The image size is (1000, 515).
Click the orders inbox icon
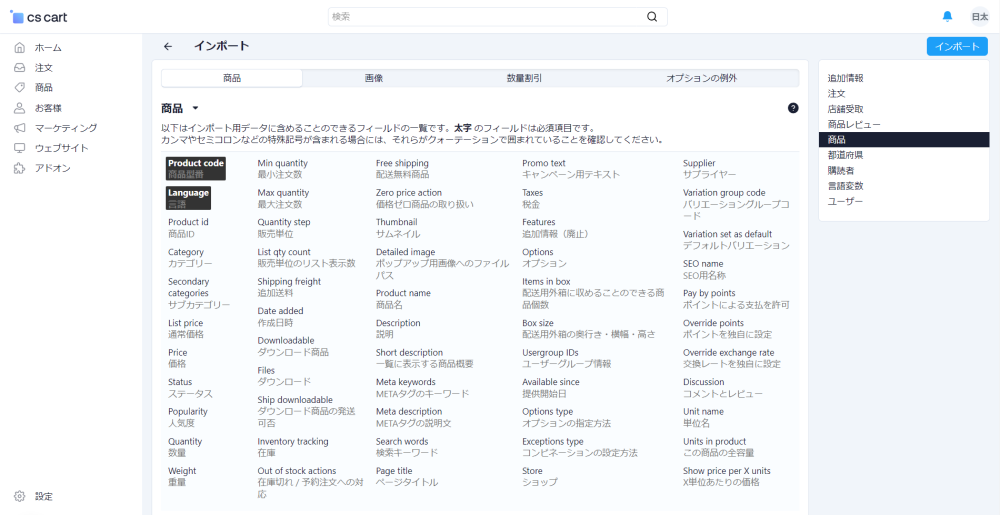pos(20,68)
